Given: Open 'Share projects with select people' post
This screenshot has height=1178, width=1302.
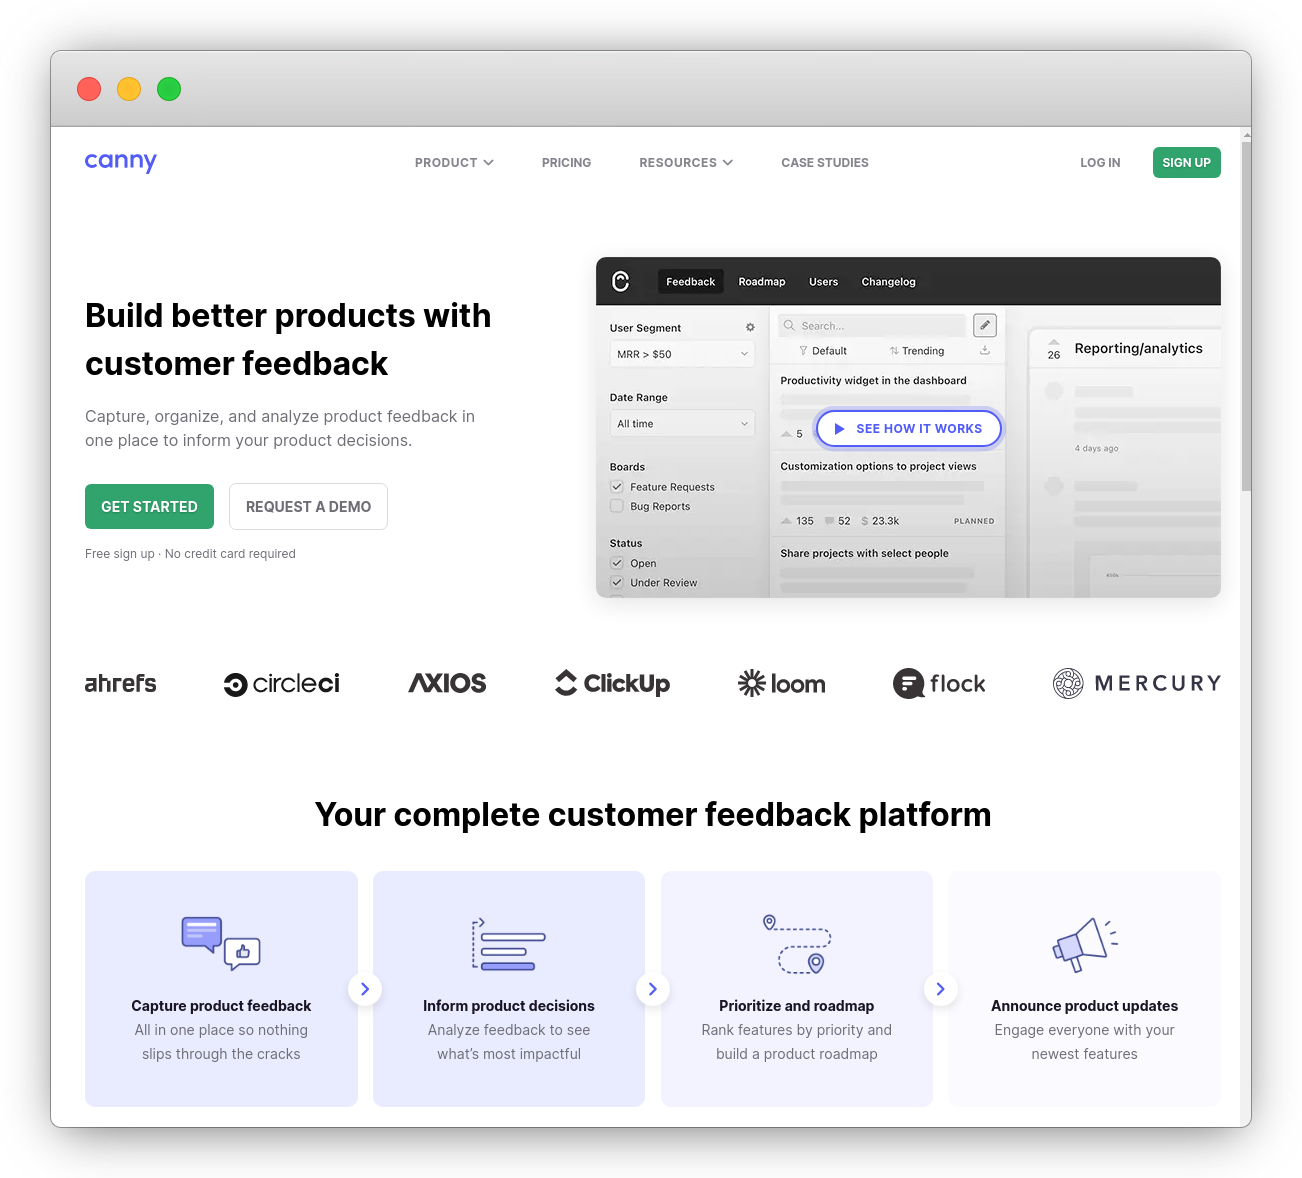Looking at the screenshot, I should [x=864, y=553].
